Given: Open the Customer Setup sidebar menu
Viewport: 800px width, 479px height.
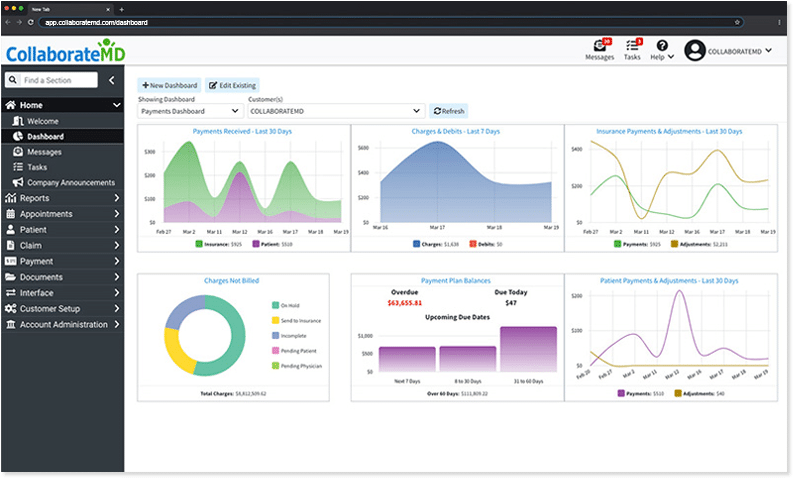Looking at the screenshot, I should pos(63,310).
